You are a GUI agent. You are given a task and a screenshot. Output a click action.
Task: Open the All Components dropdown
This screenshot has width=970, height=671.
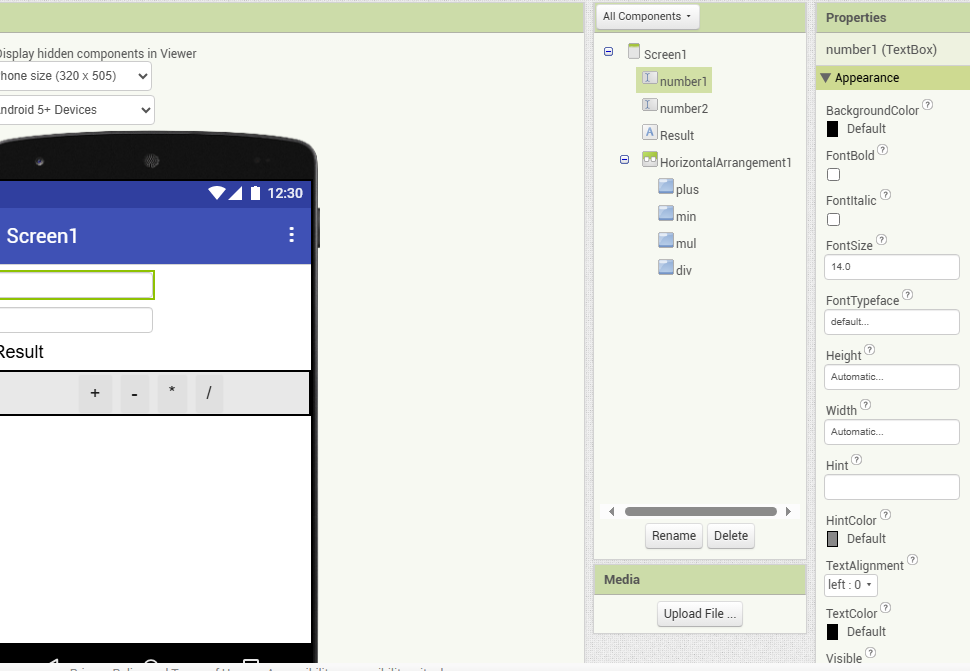coord(647,17)
